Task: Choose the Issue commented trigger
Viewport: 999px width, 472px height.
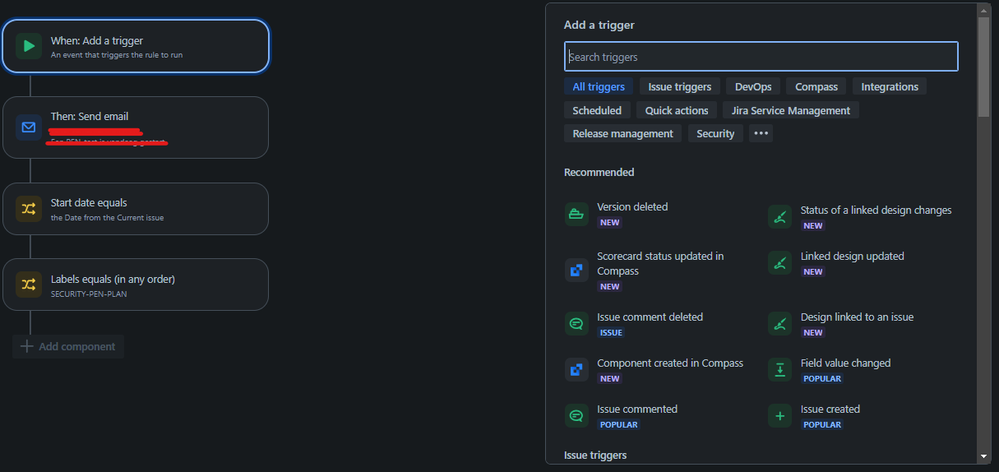Action: pos(637,409)
